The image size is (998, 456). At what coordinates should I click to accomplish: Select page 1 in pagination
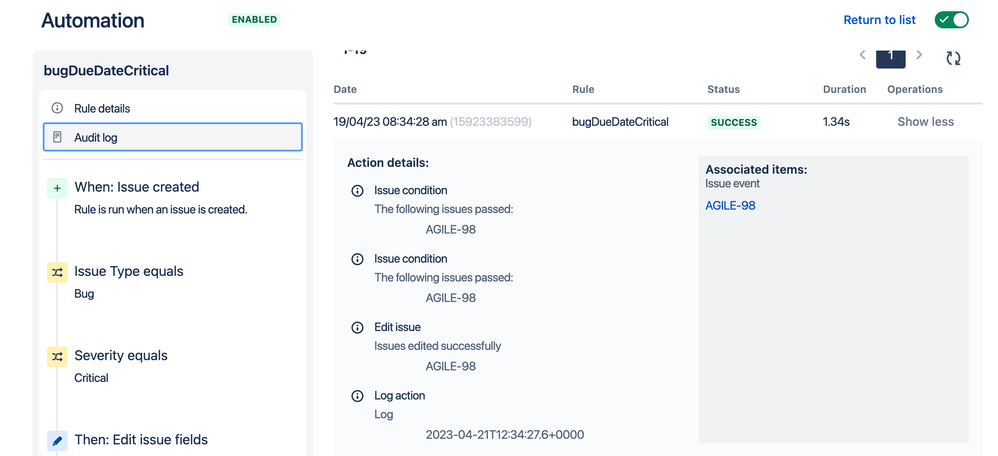tap(891, 57)
